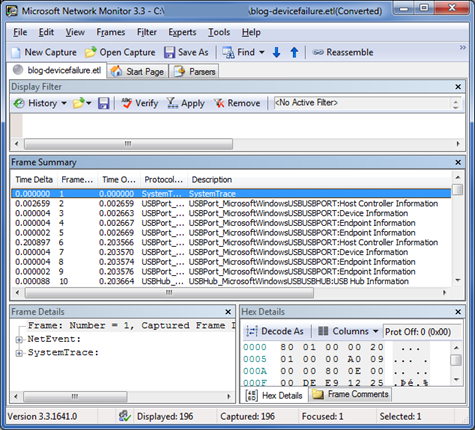This screenshot has height=430, width=475.
Task: Jump to next frame with down arrow
Action: [x=276, y=52]
